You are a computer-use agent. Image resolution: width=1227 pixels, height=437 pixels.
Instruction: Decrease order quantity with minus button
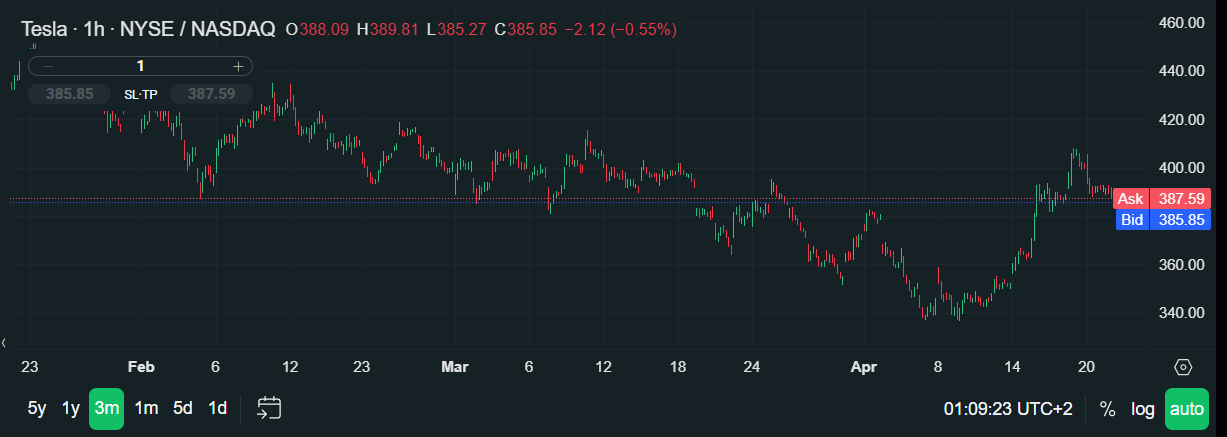(x=48, y=66)
